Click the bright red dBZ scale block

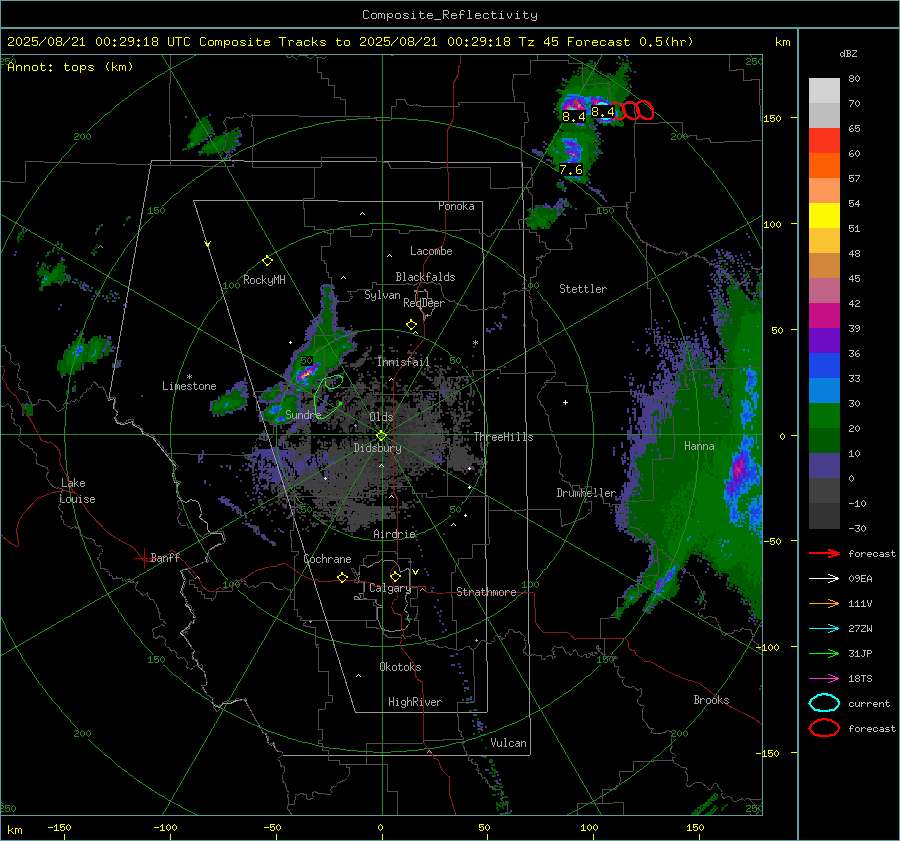(x=824, y=140)
